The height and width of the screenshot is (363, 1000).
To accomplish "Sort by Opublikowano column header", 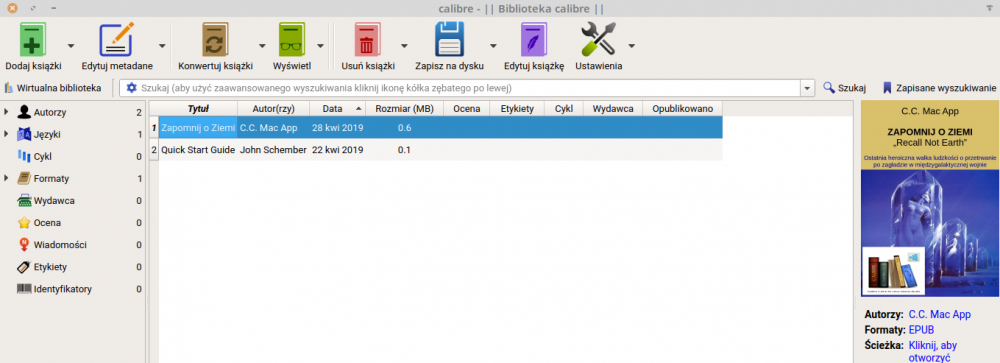I will click(682, 108).
